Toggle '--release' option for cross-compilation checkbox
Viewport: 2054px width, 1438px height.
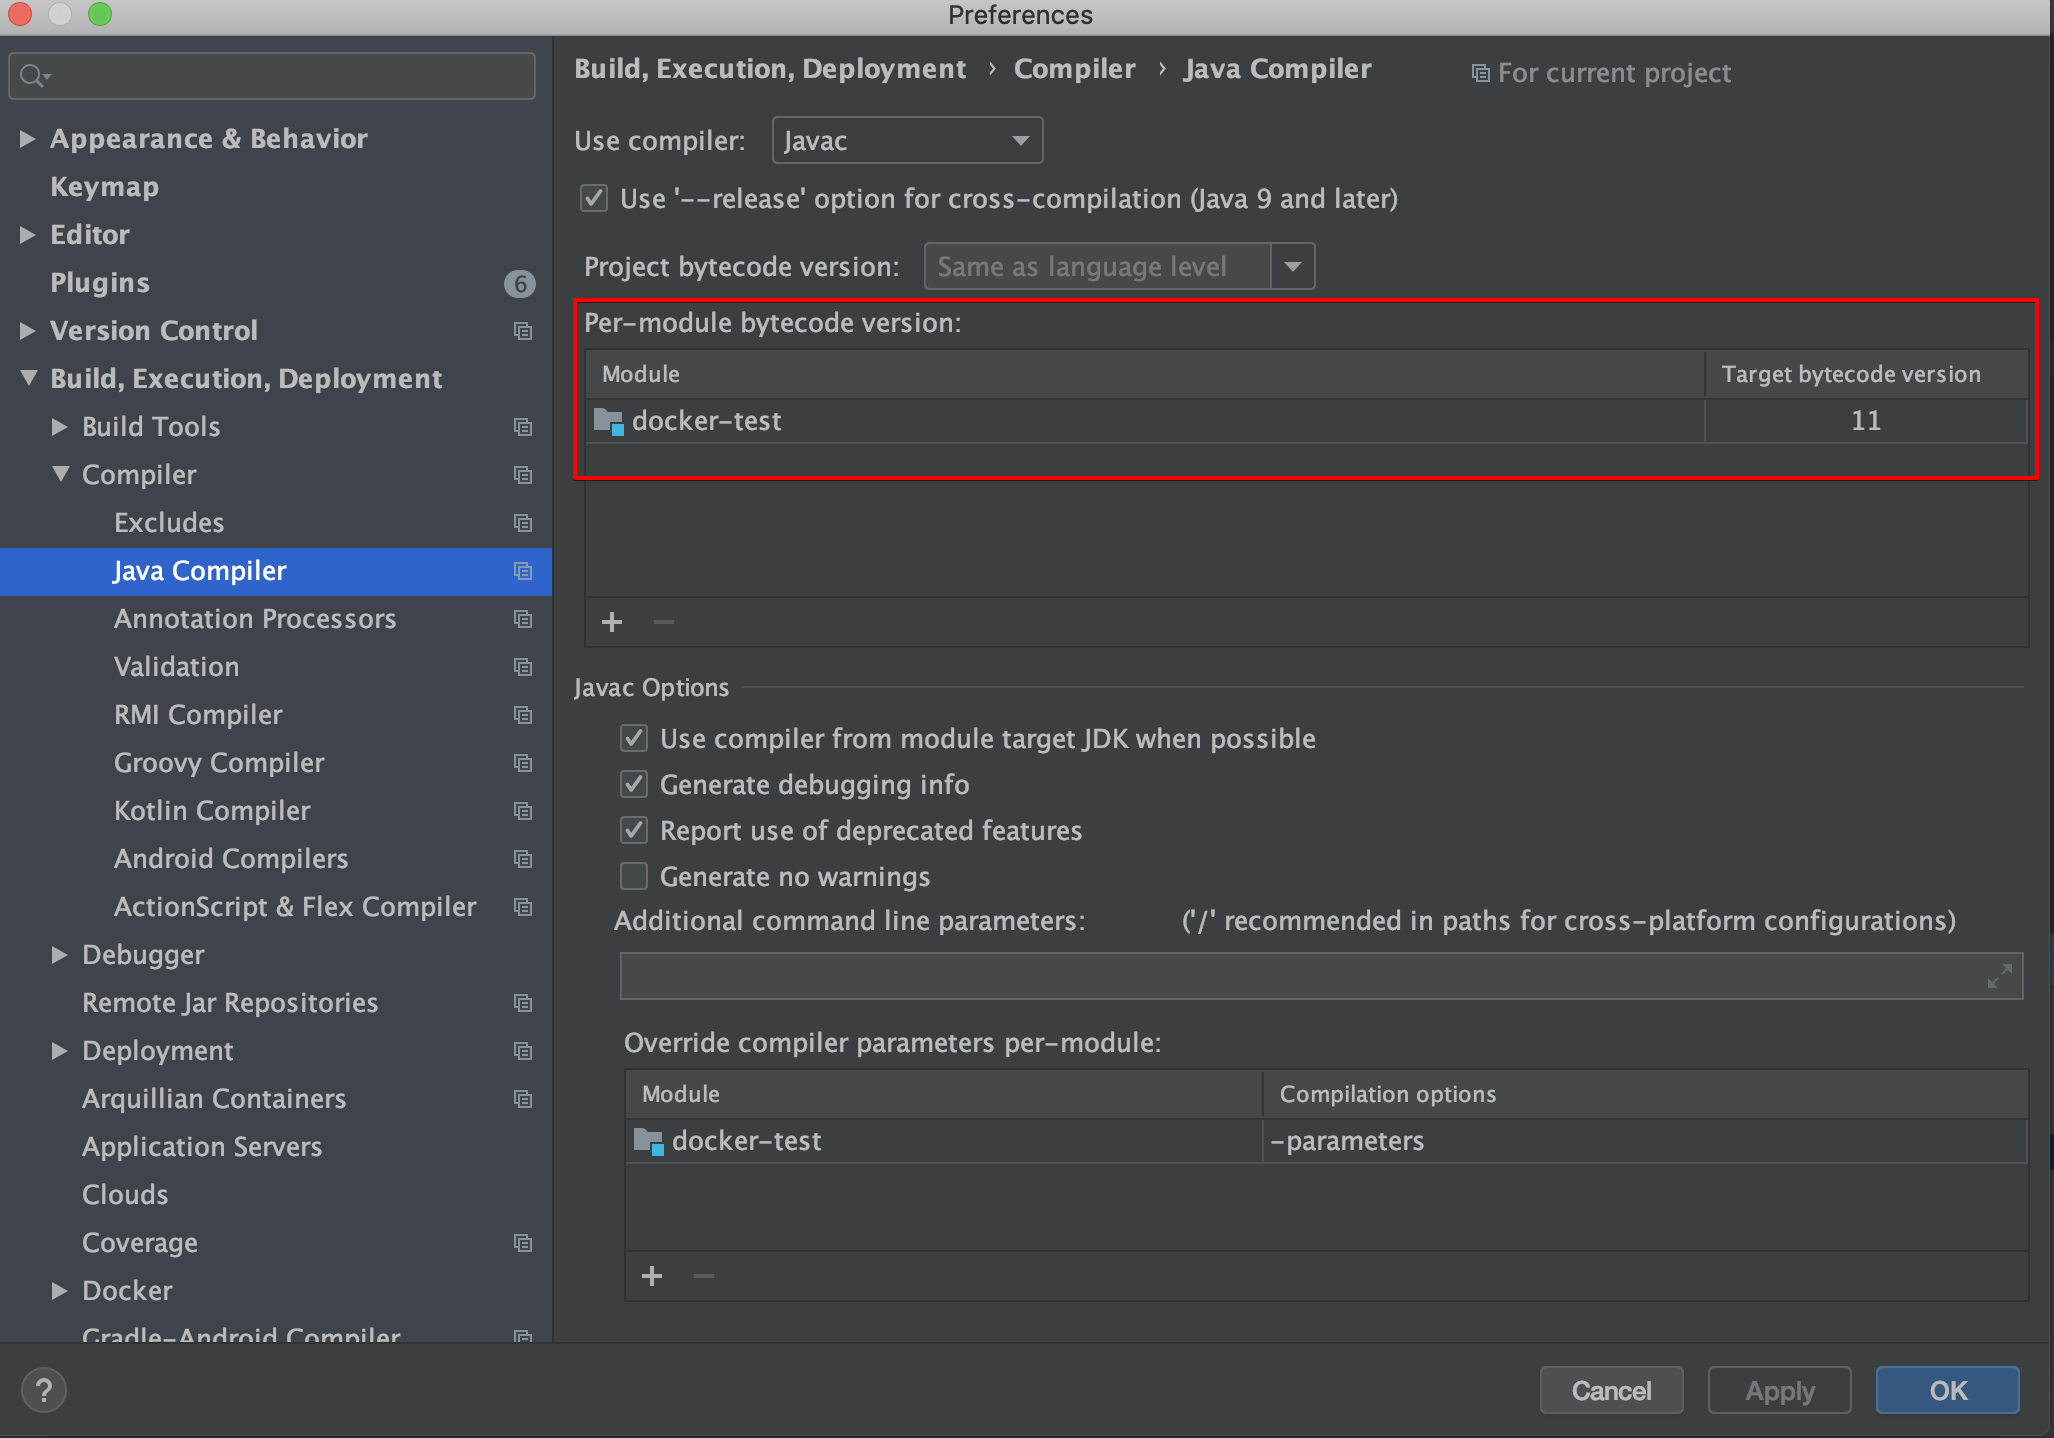coord(594,198)
